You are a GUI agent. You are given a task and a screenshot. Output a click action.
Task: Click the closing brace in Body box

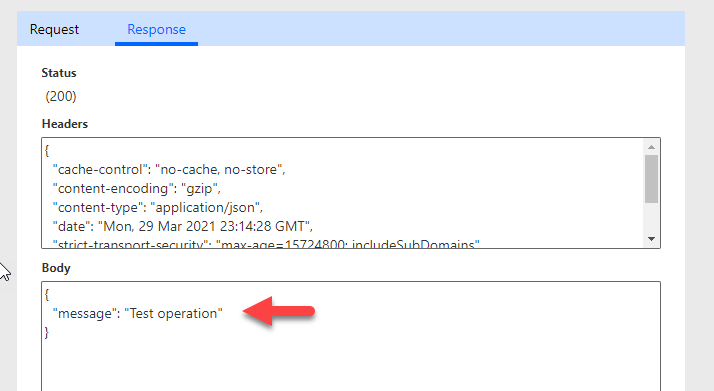(46, 333)
